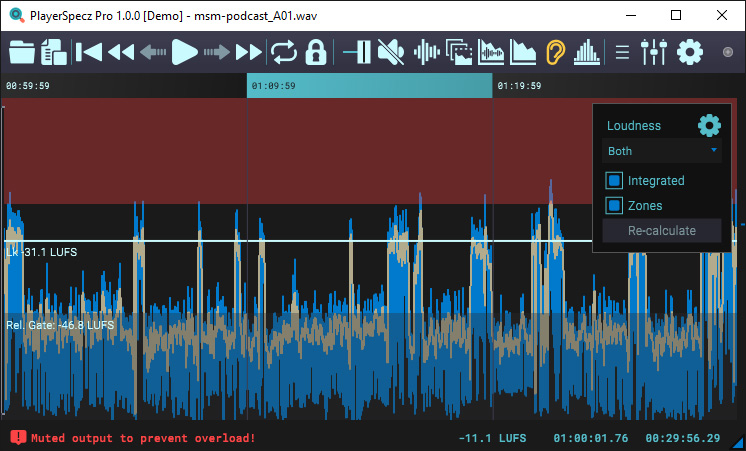
Task: Click the highlighted 01:09:59 timeline segment
Action: 369,86
